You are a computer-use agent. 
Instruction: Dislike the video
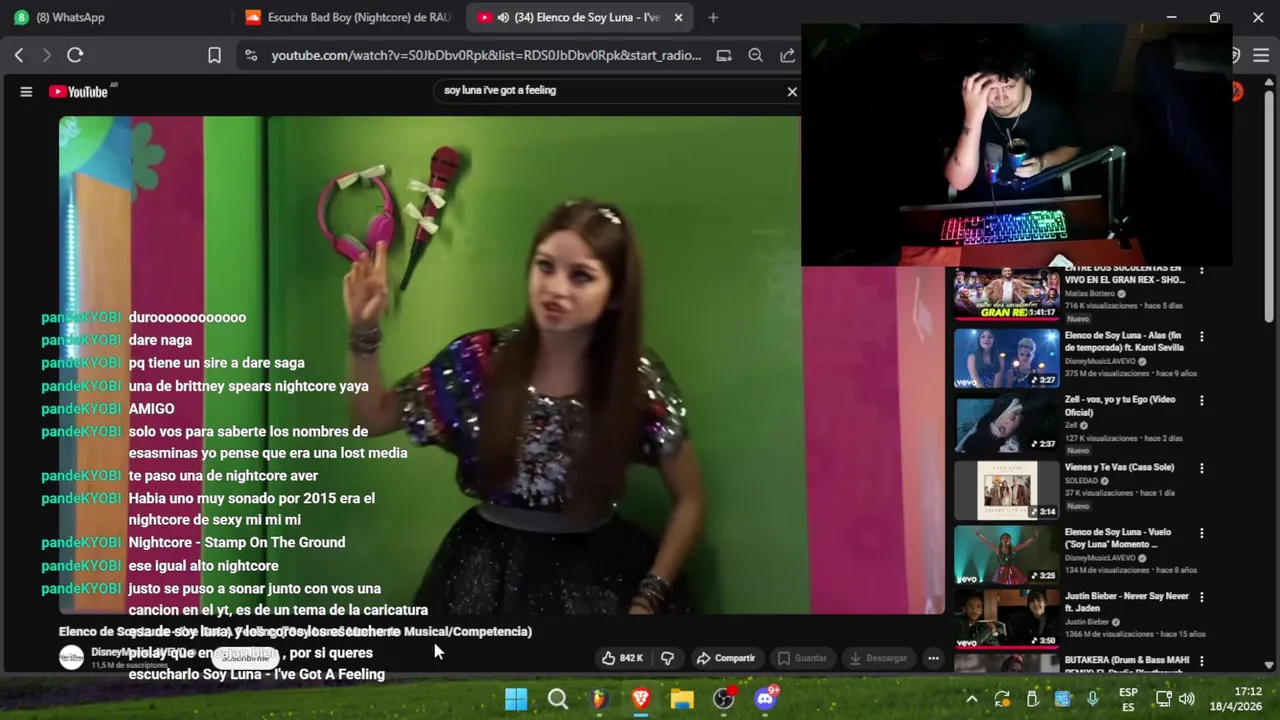coord(667,658)
